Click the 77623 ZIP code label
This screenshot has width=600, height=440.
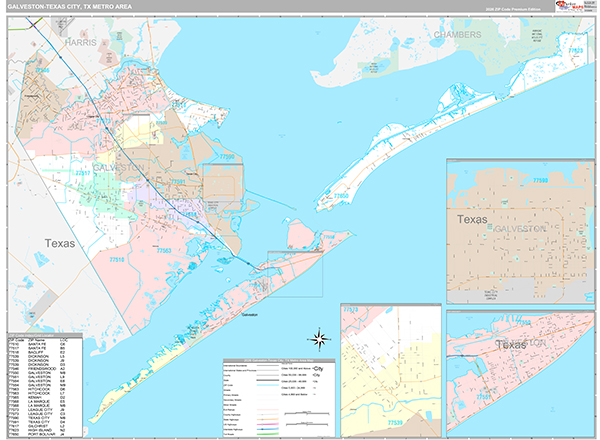(x=575, y=48)
